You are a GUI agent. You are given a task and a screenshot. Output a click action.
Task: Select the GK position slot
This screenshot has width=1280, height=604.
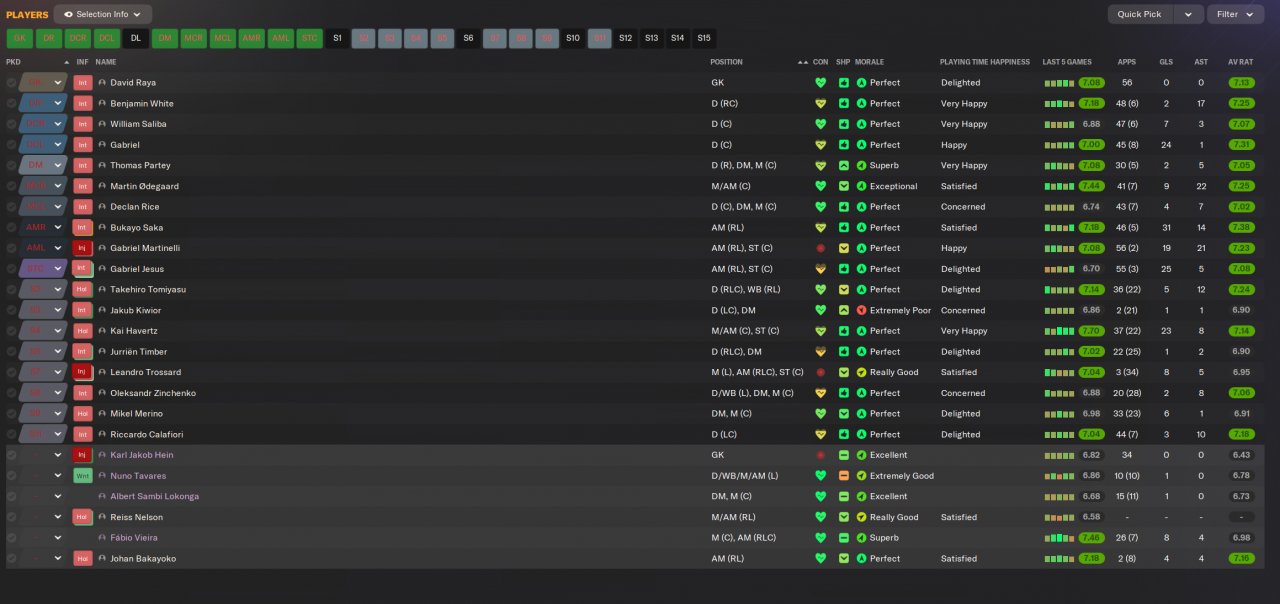[19, 38]
